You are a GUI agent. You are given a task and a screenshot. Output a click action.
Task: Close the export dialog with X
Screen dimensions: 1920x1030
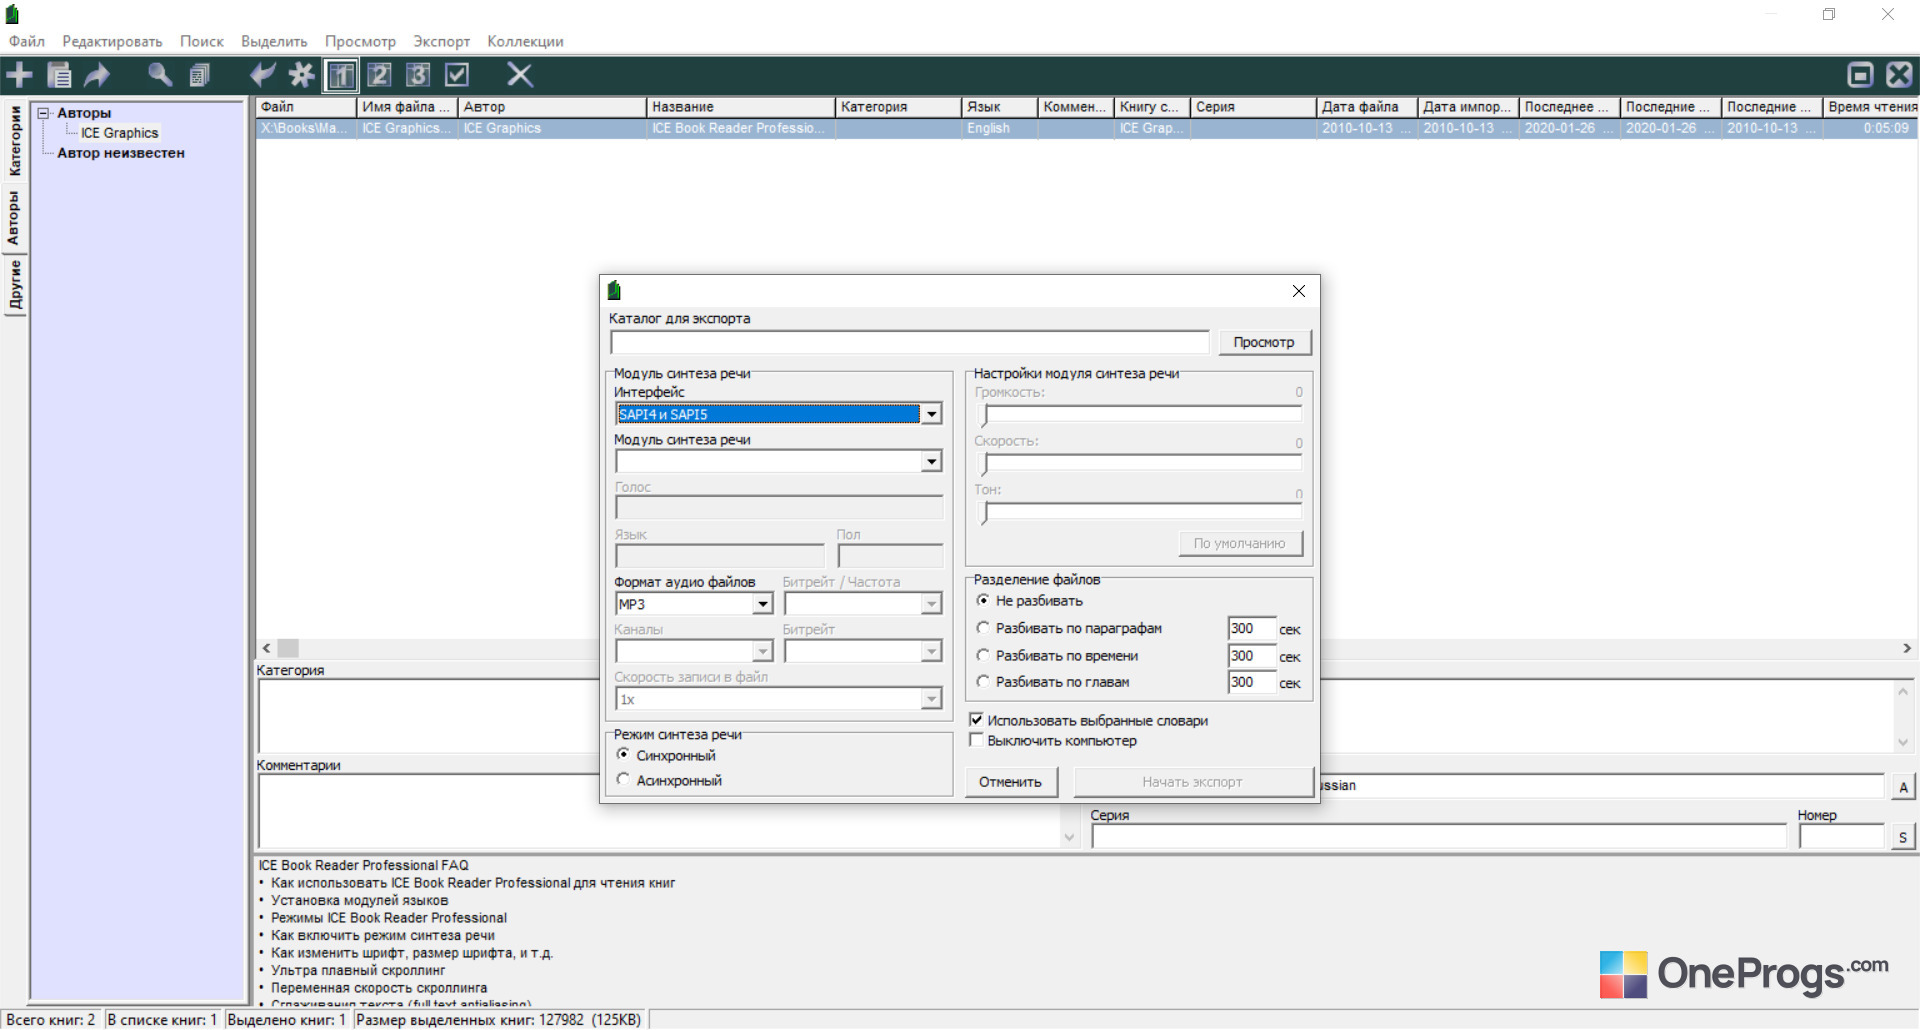click(x=1298, y=291)
